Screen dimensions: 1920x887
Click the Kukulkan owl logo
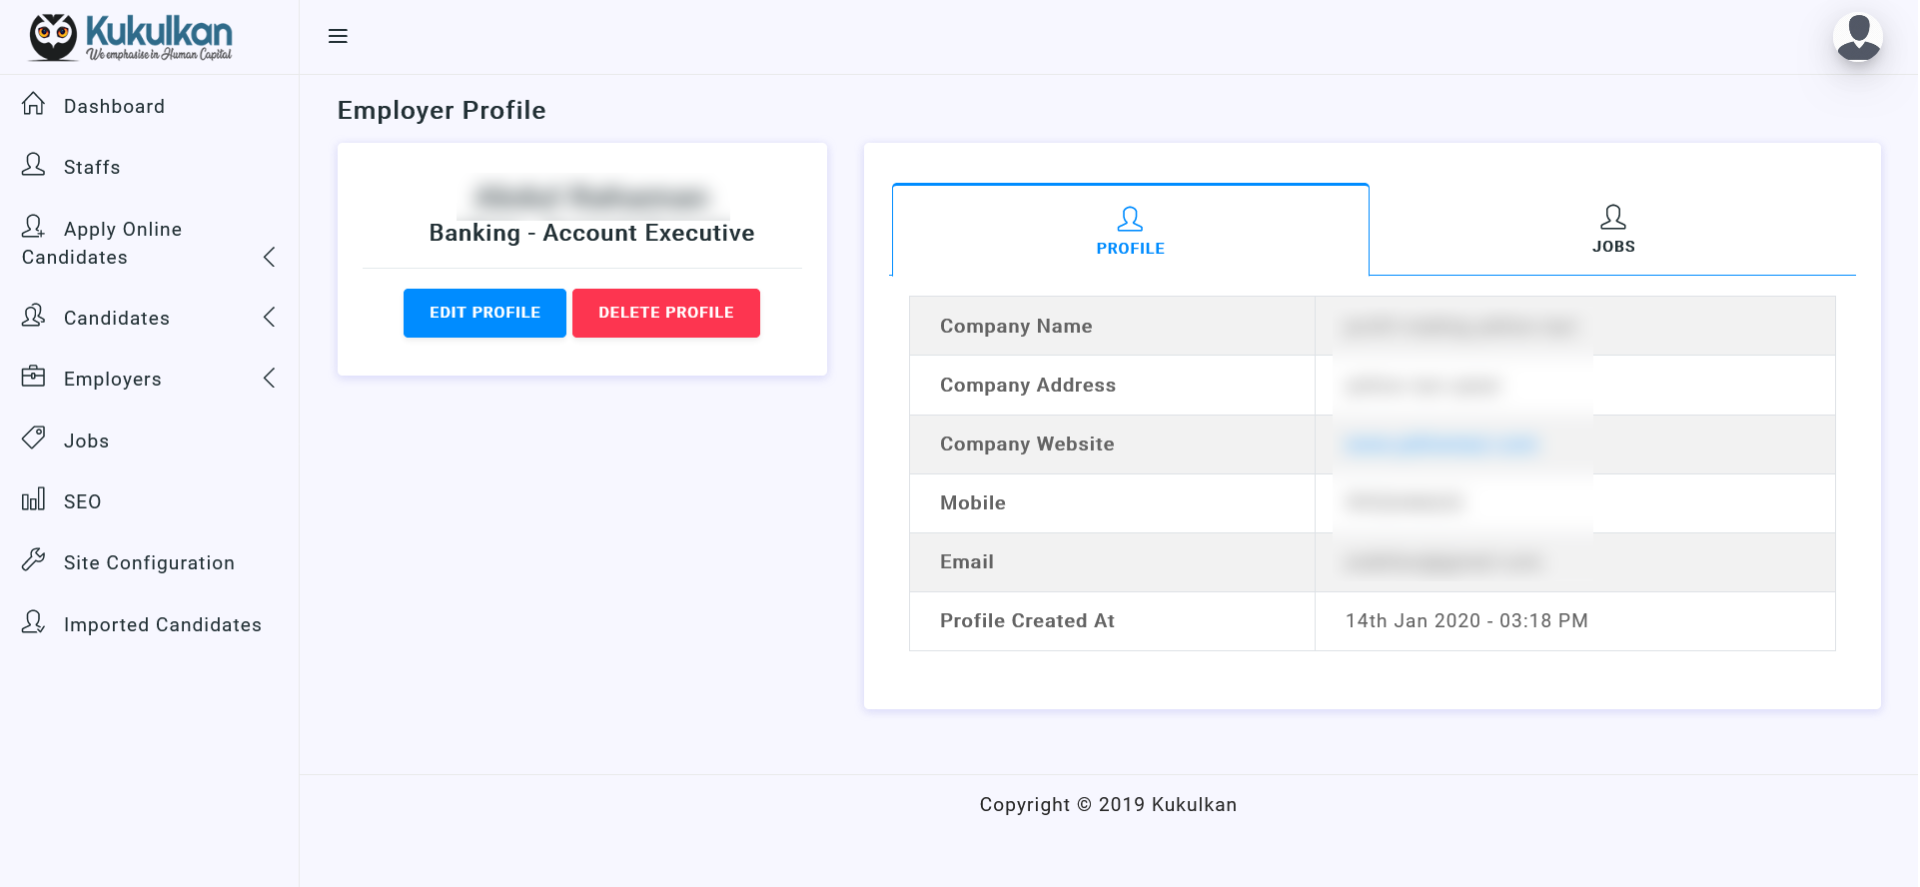(53, 37)
